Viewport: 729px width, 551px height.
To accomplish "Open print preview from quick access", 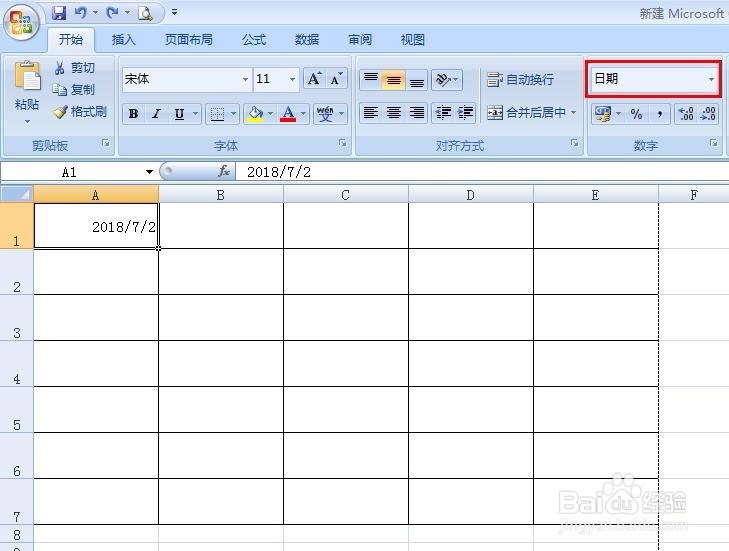I will coord(145,13).
